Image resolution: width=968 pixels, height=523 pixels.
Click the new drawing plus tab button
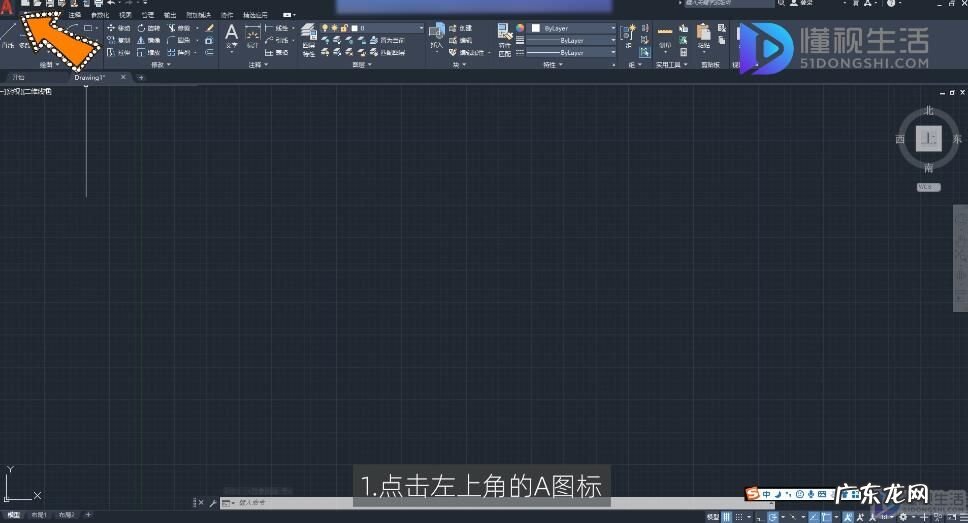coord(141,78)
